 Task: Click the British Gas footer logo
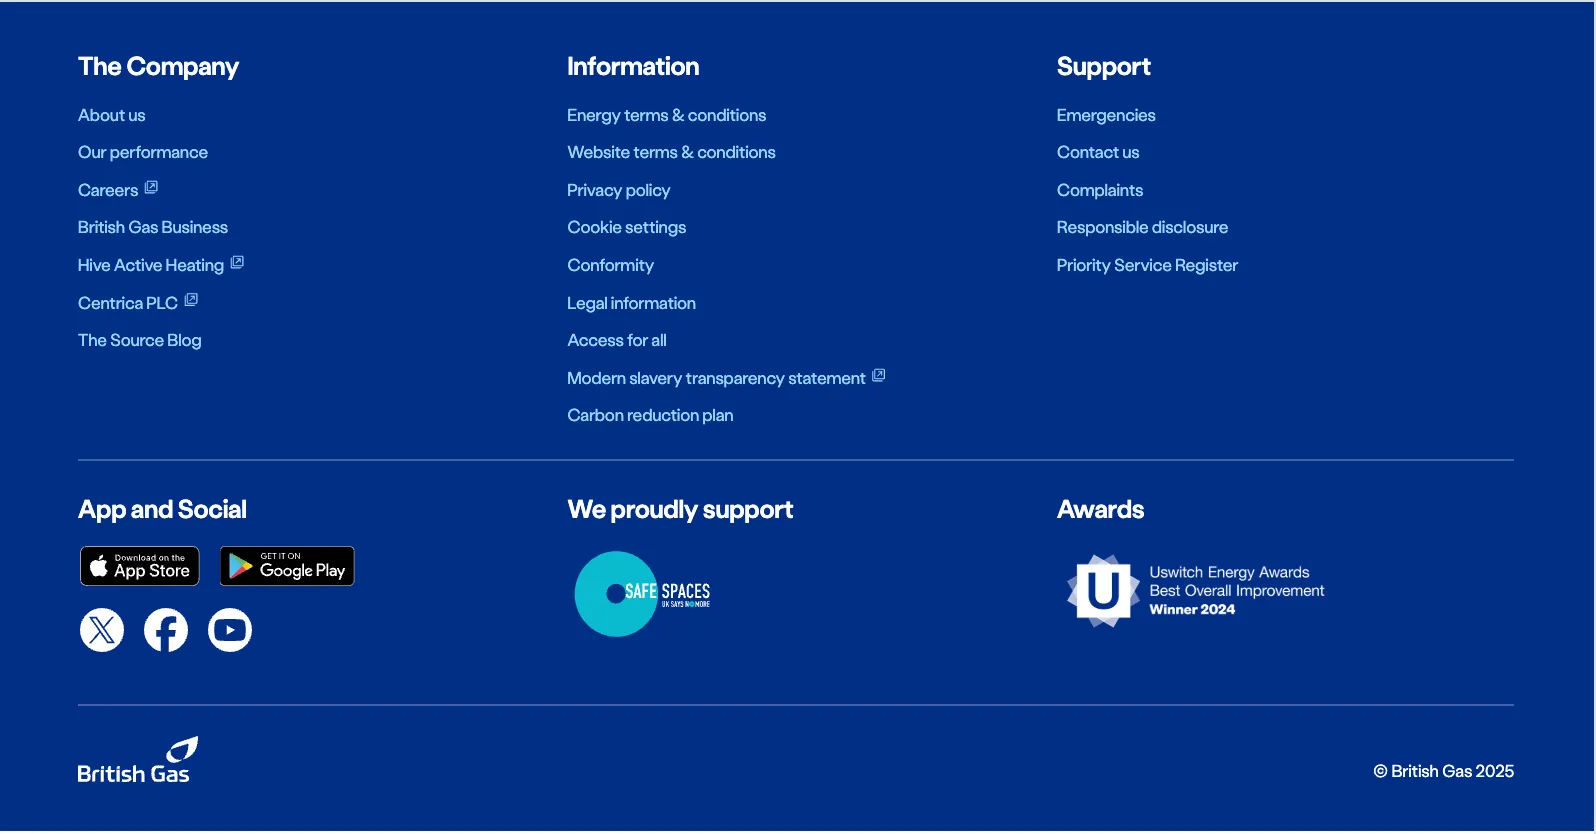point(137,761)
